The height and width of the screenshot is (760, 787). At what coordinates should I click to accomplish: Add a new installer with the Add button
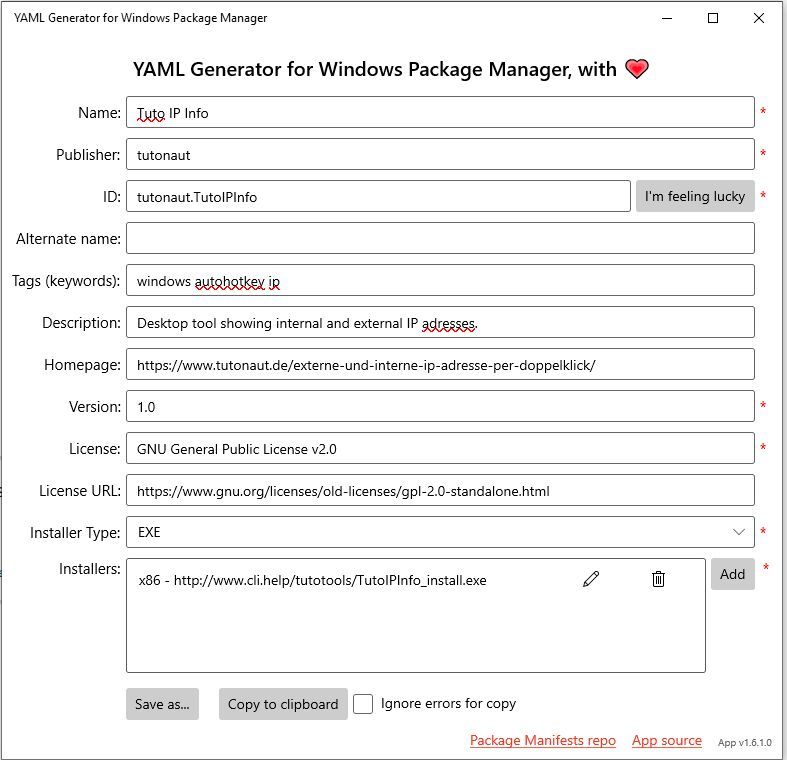tap(732, 574)
